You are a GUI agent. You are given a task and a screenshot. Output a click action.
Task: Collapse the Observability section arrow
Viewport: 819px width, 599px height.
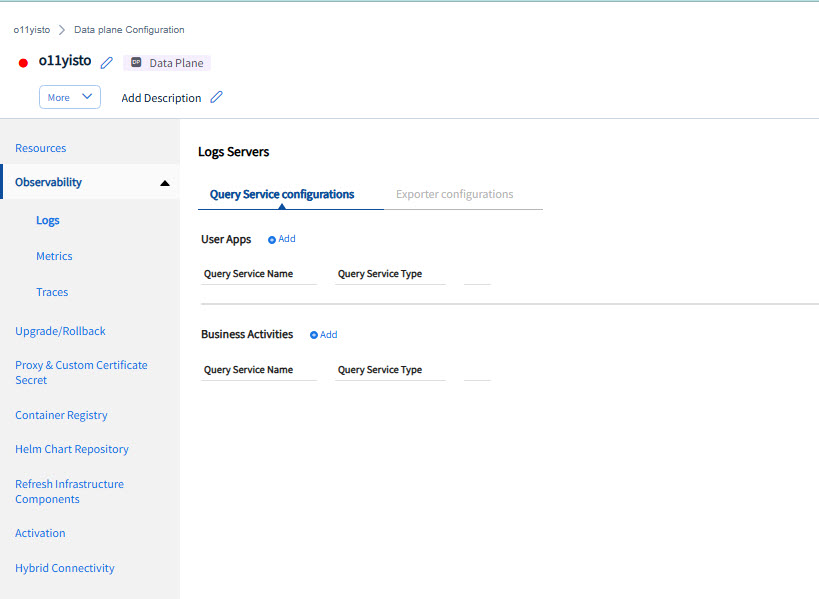click(165, 183)
